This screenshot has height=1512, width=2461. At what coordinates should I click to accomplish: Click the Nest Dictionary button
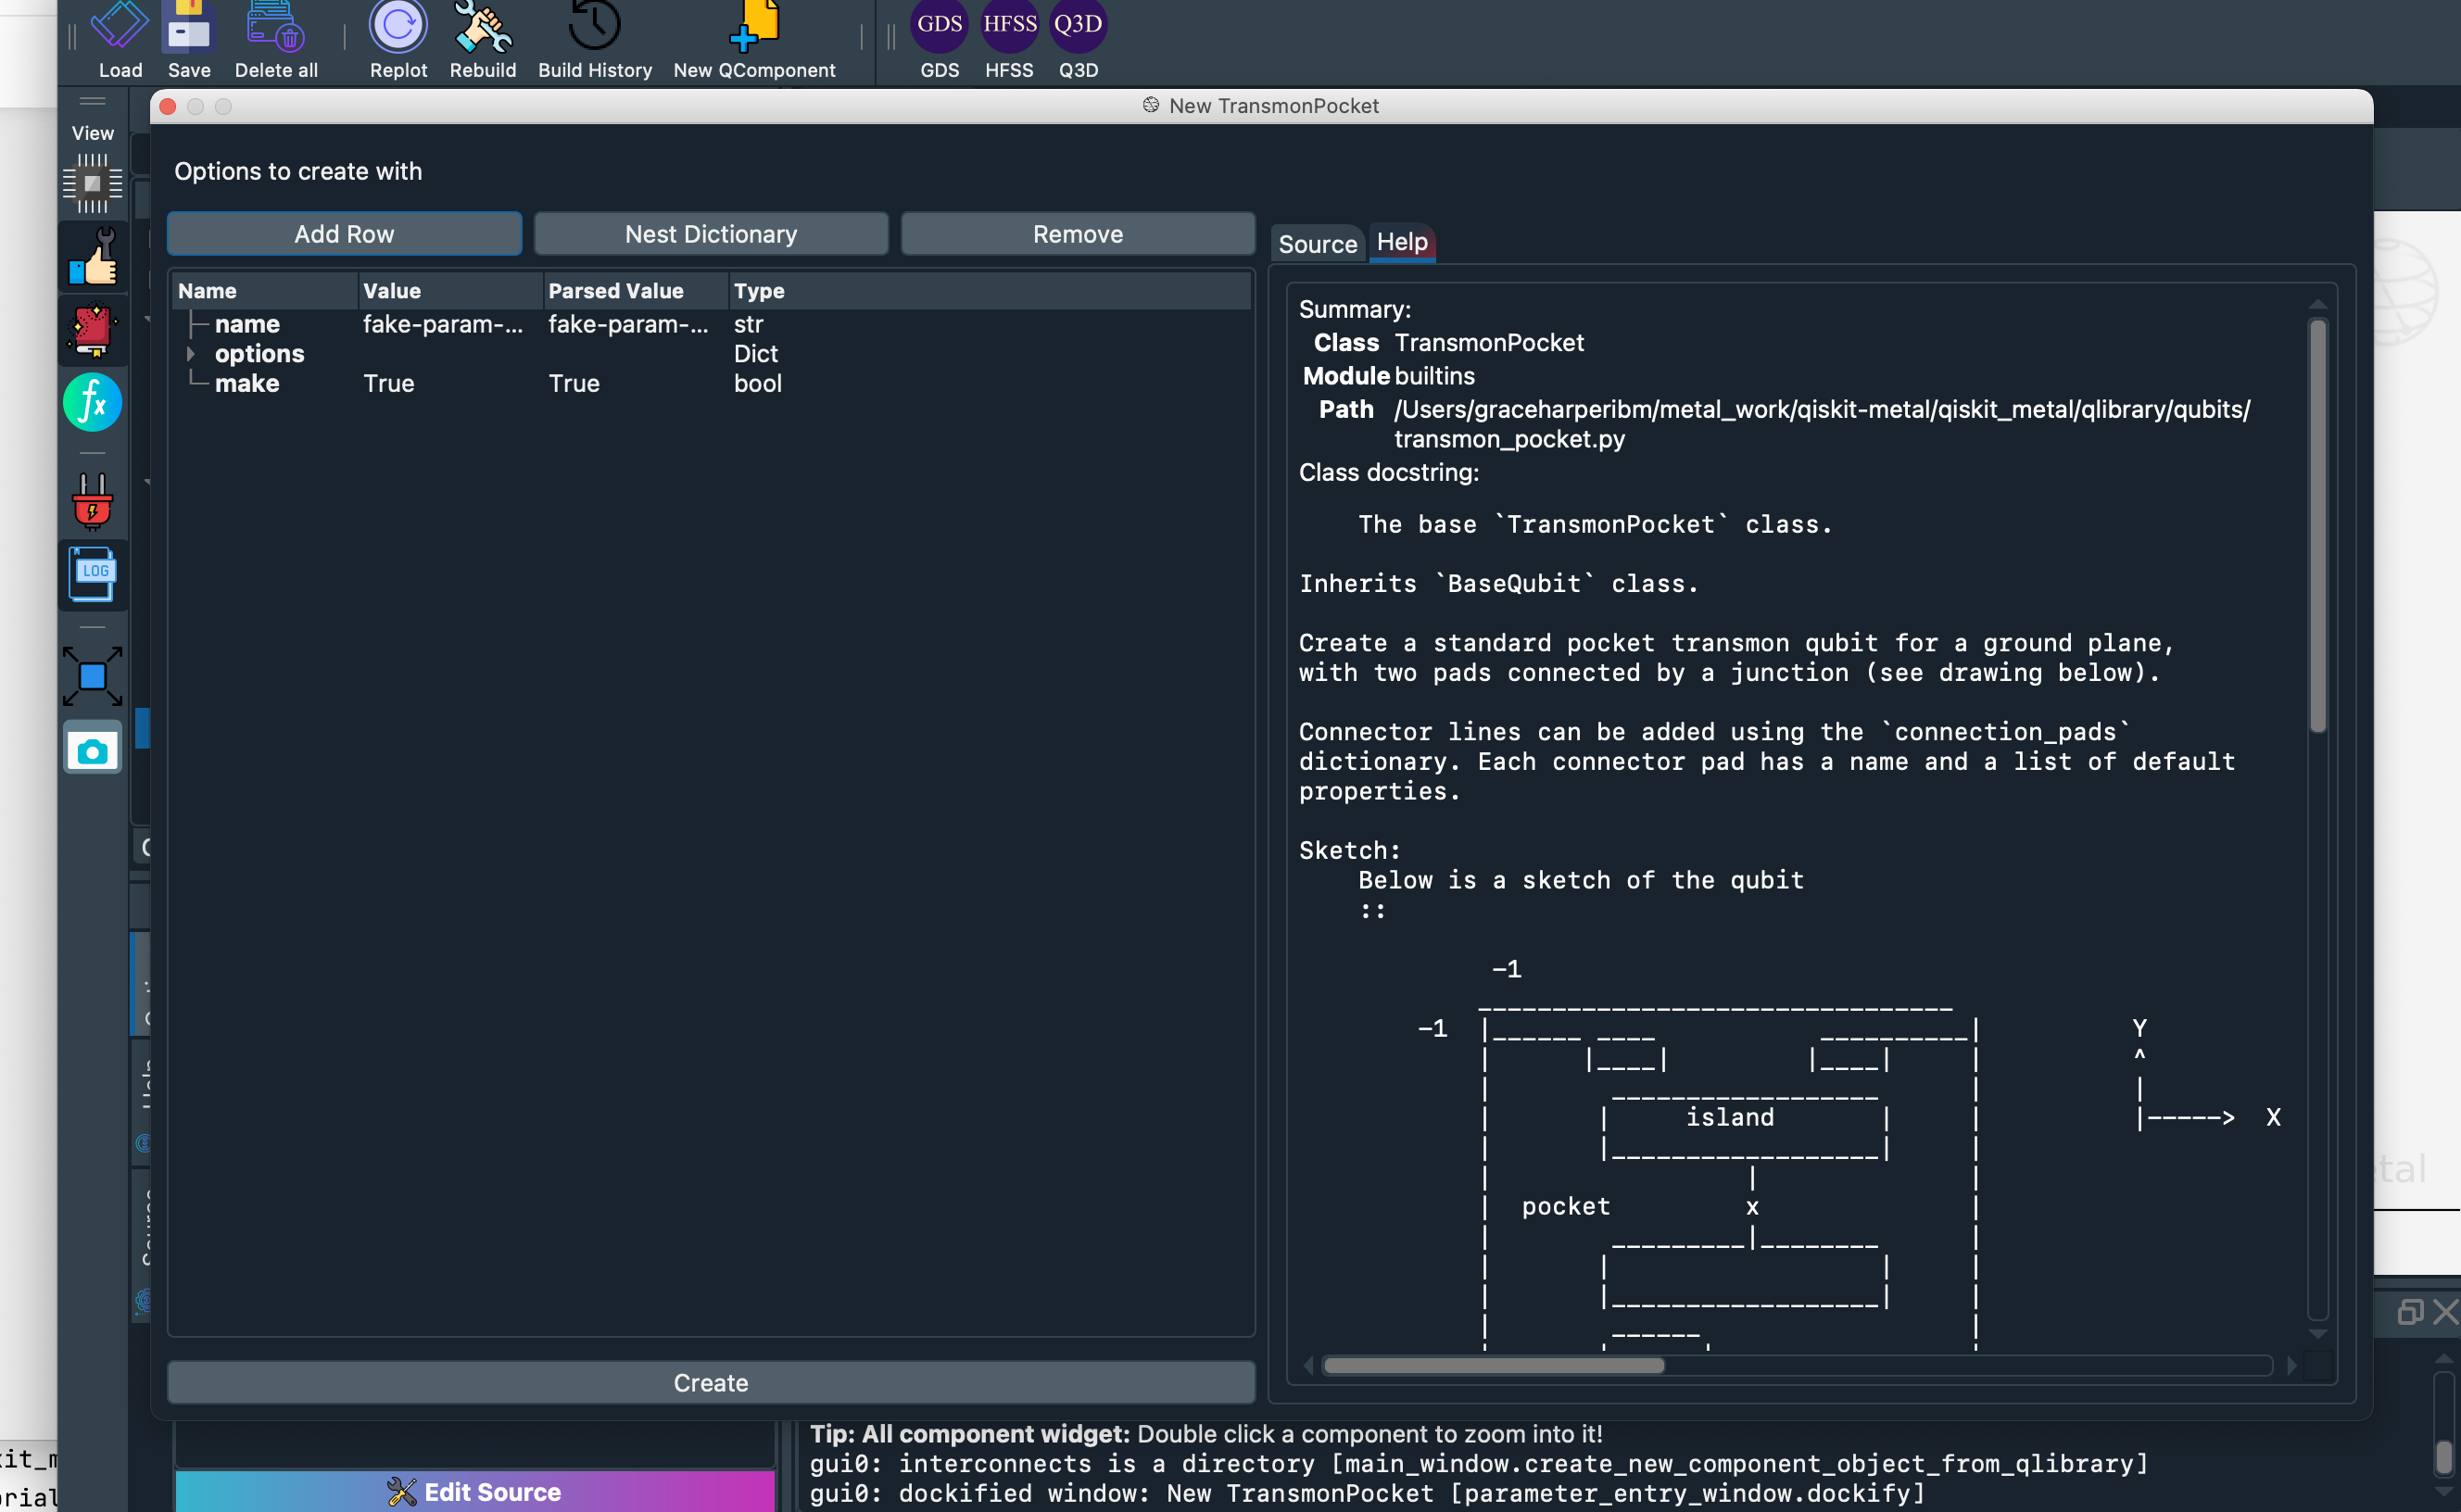pos(710,233)
